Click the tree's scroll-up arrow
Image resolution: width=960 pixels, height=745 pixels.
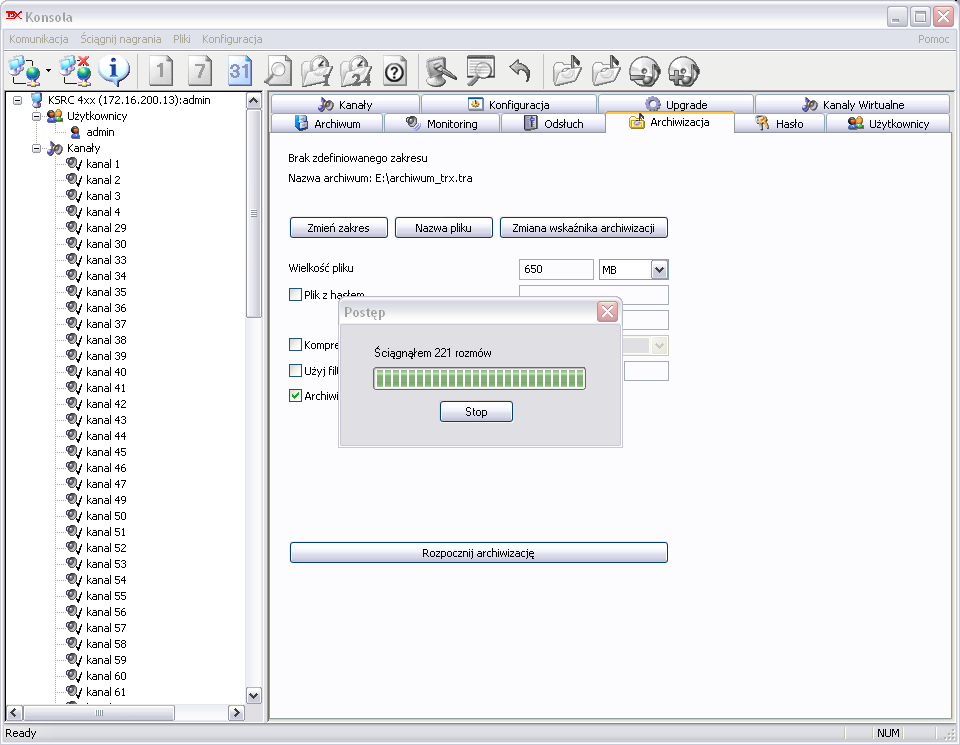point(253,100)
